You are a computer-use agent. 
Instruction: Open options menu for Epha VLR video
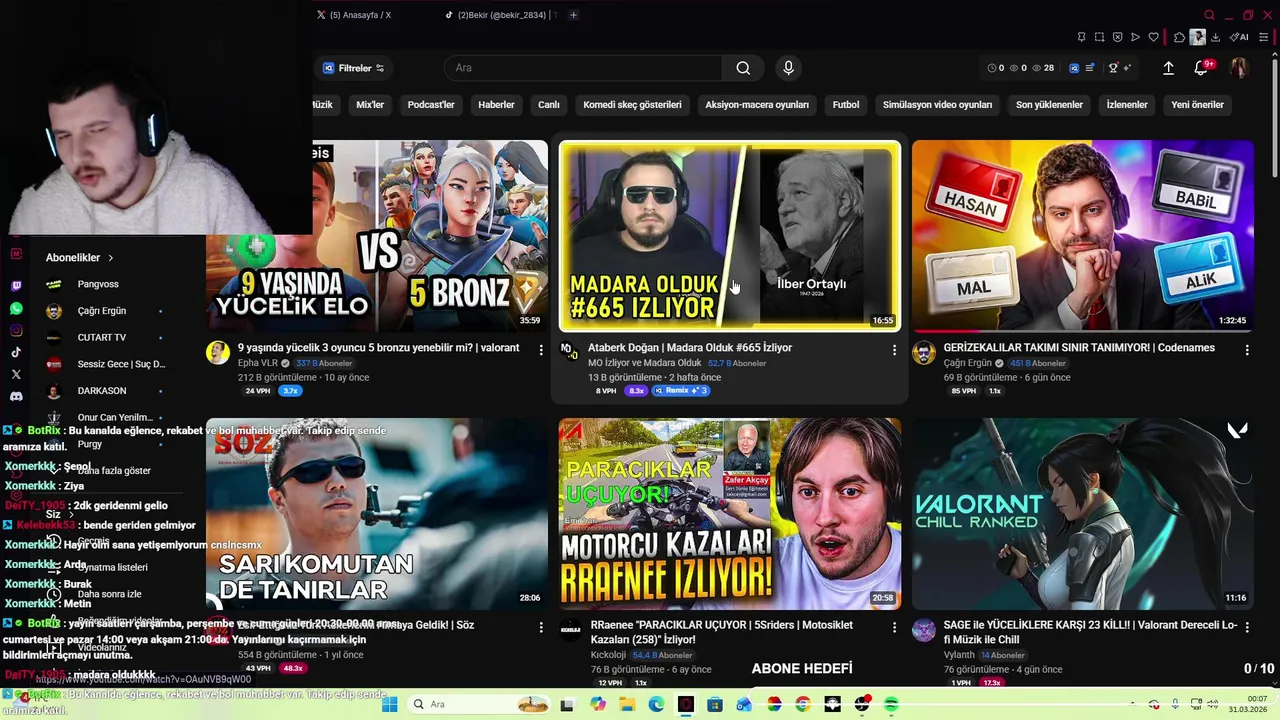[541, 350]
